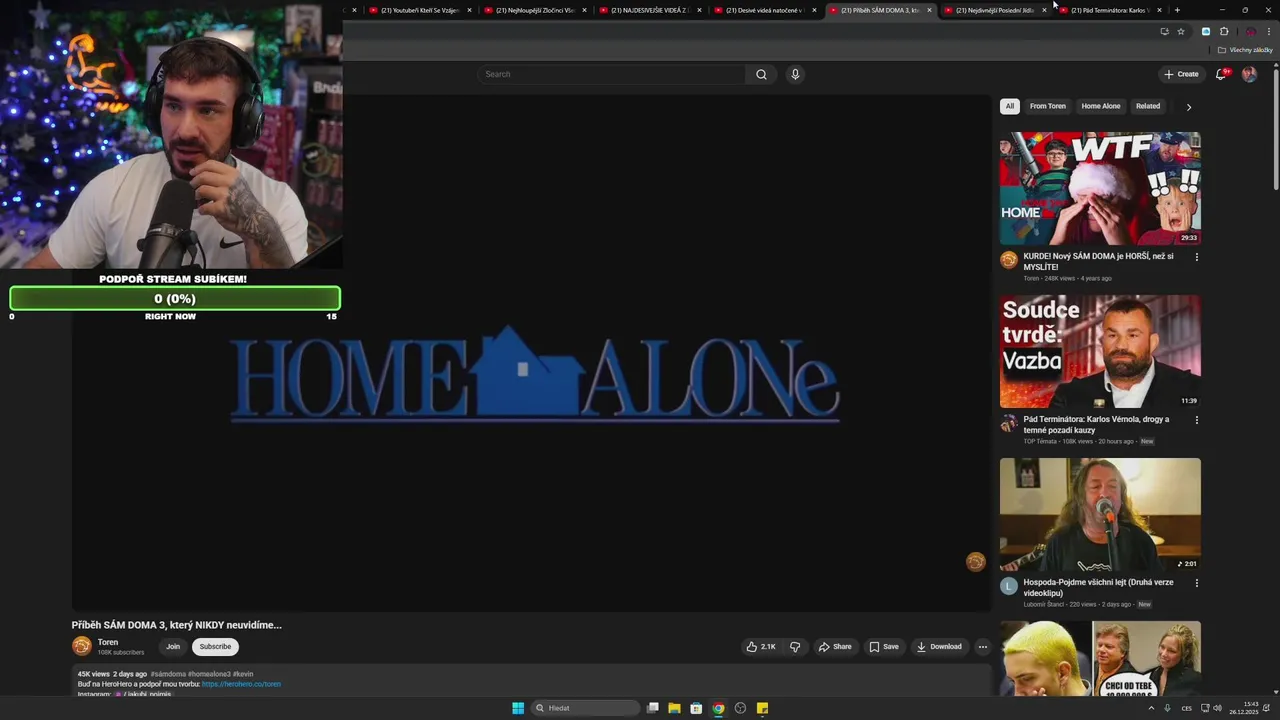Open Windows Start menu
The image size is (1280, 720).
518,708
